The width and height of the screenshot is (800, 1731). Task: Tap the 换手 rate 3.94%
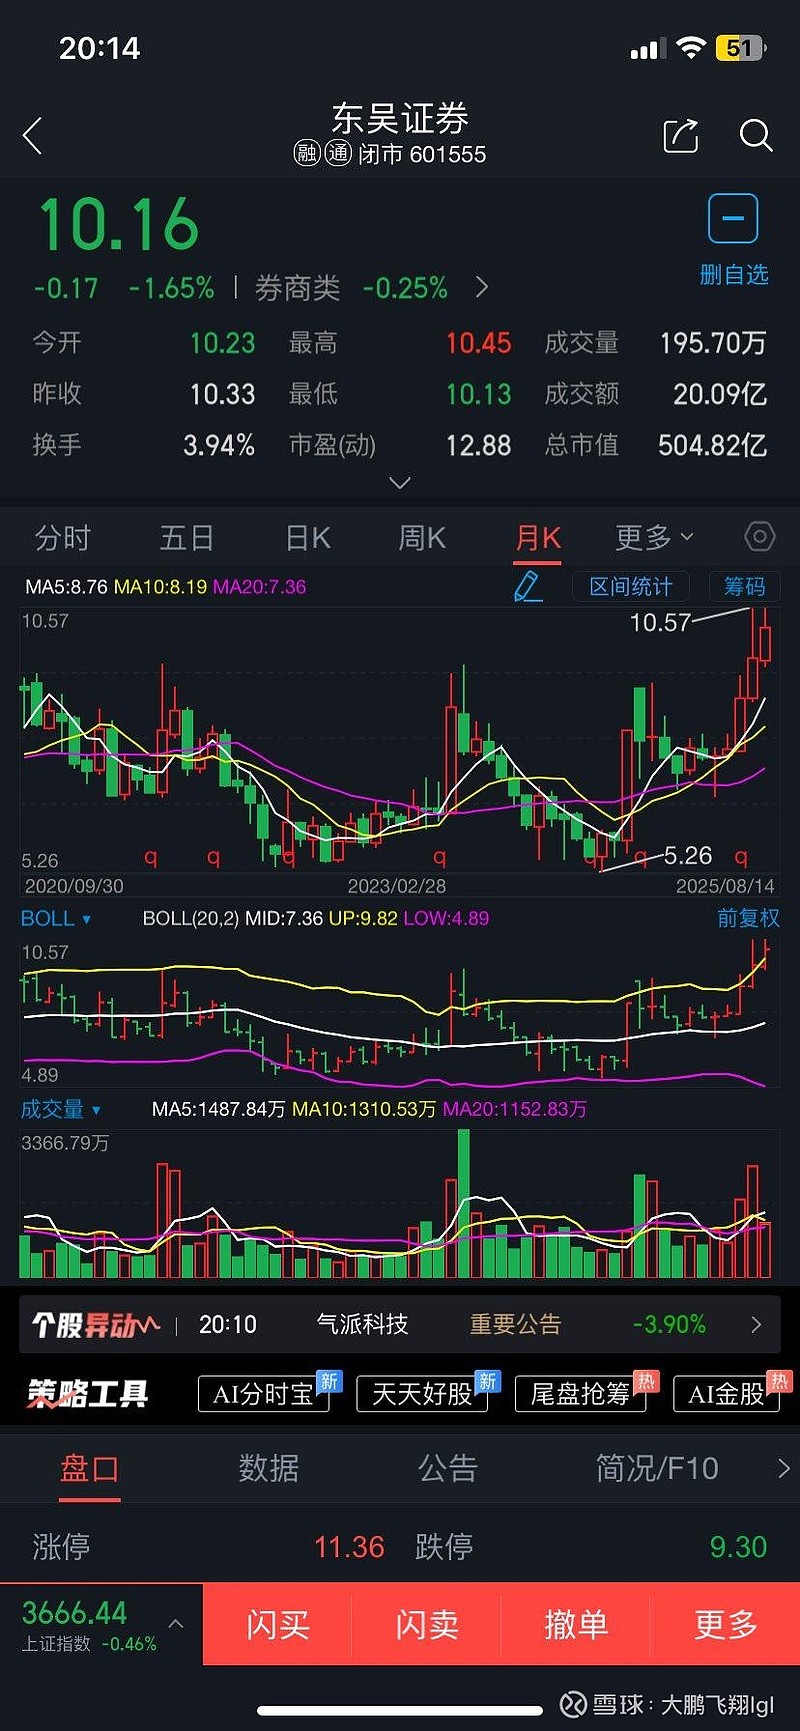[x=219, y=445]
